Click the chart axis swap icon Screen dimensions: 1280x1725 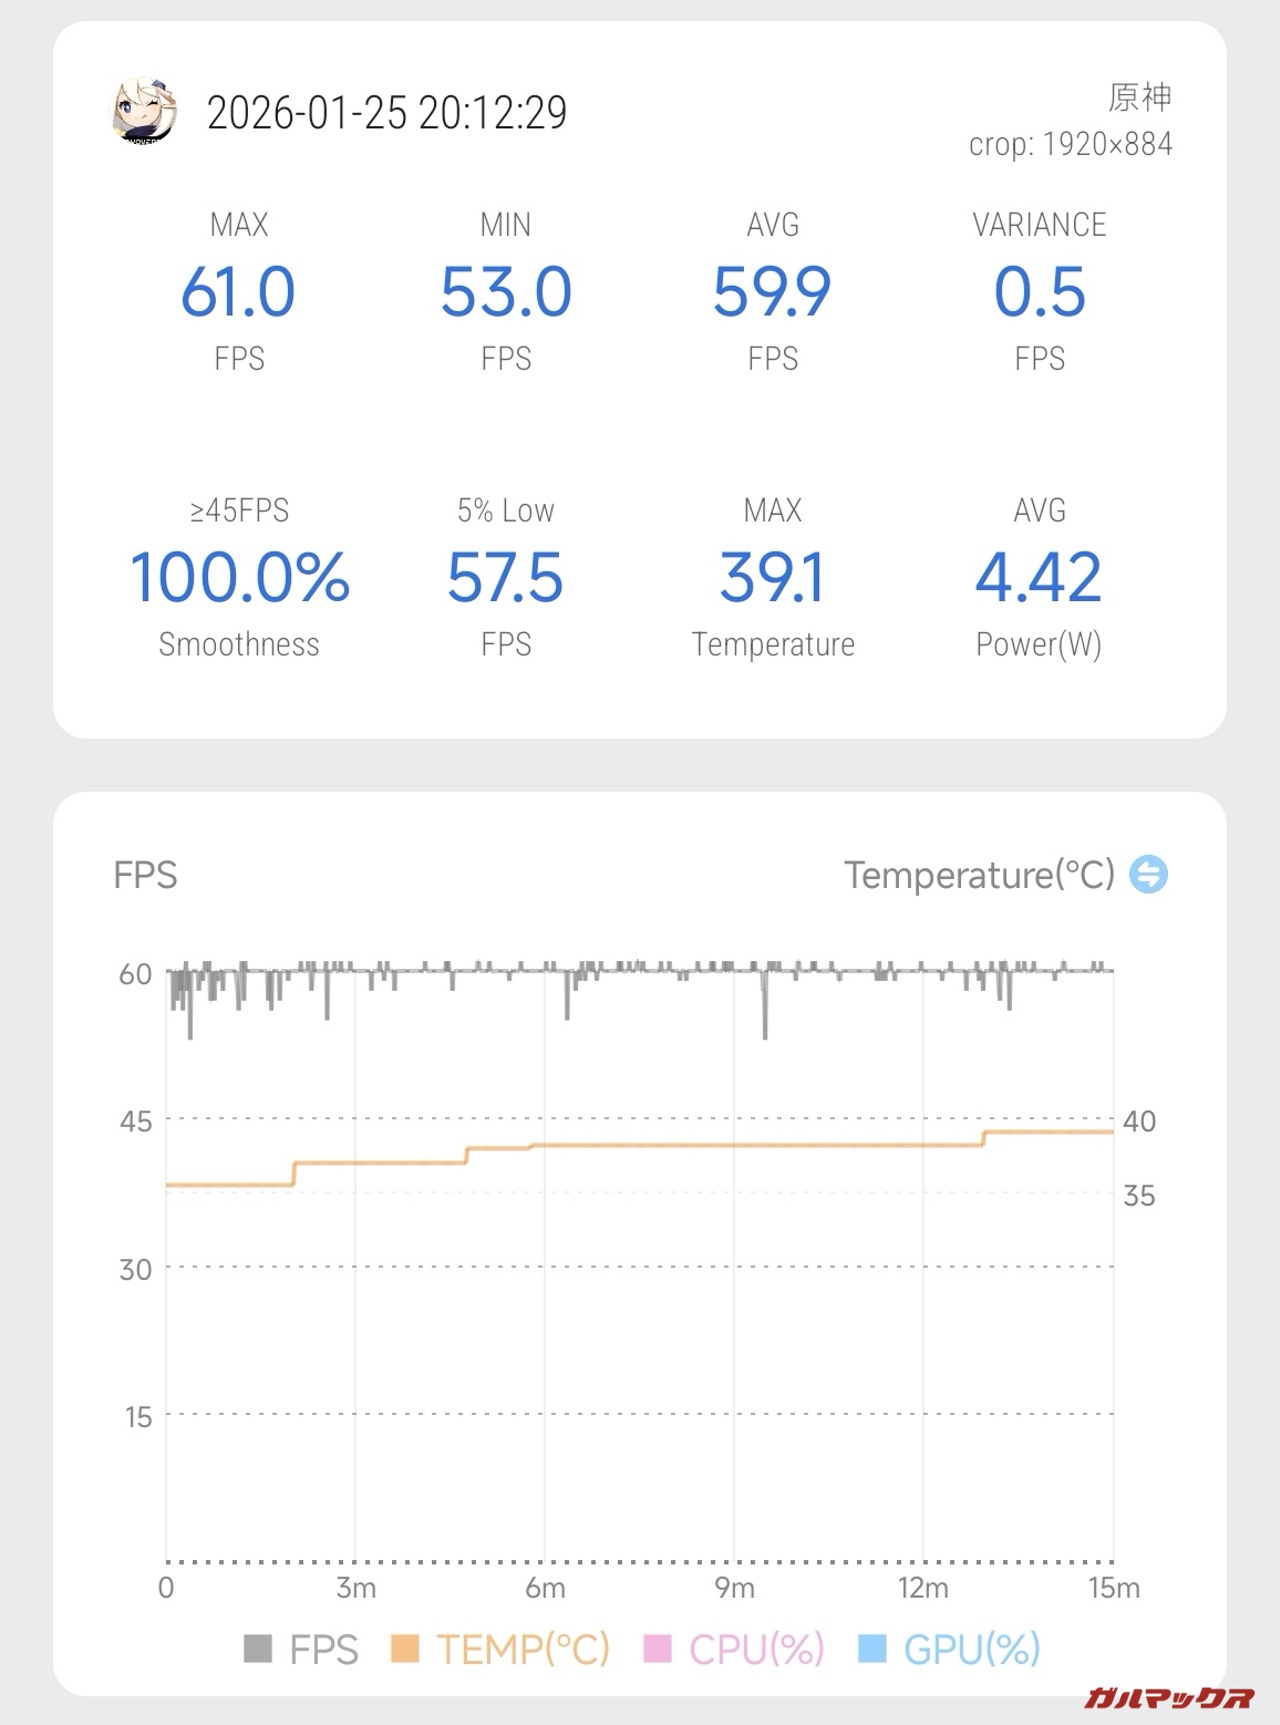[x=1148, y=874]
